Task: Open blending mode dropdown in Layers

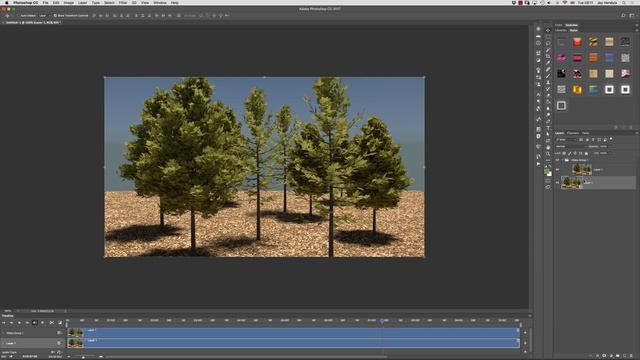Action: [x=571, y=146]
